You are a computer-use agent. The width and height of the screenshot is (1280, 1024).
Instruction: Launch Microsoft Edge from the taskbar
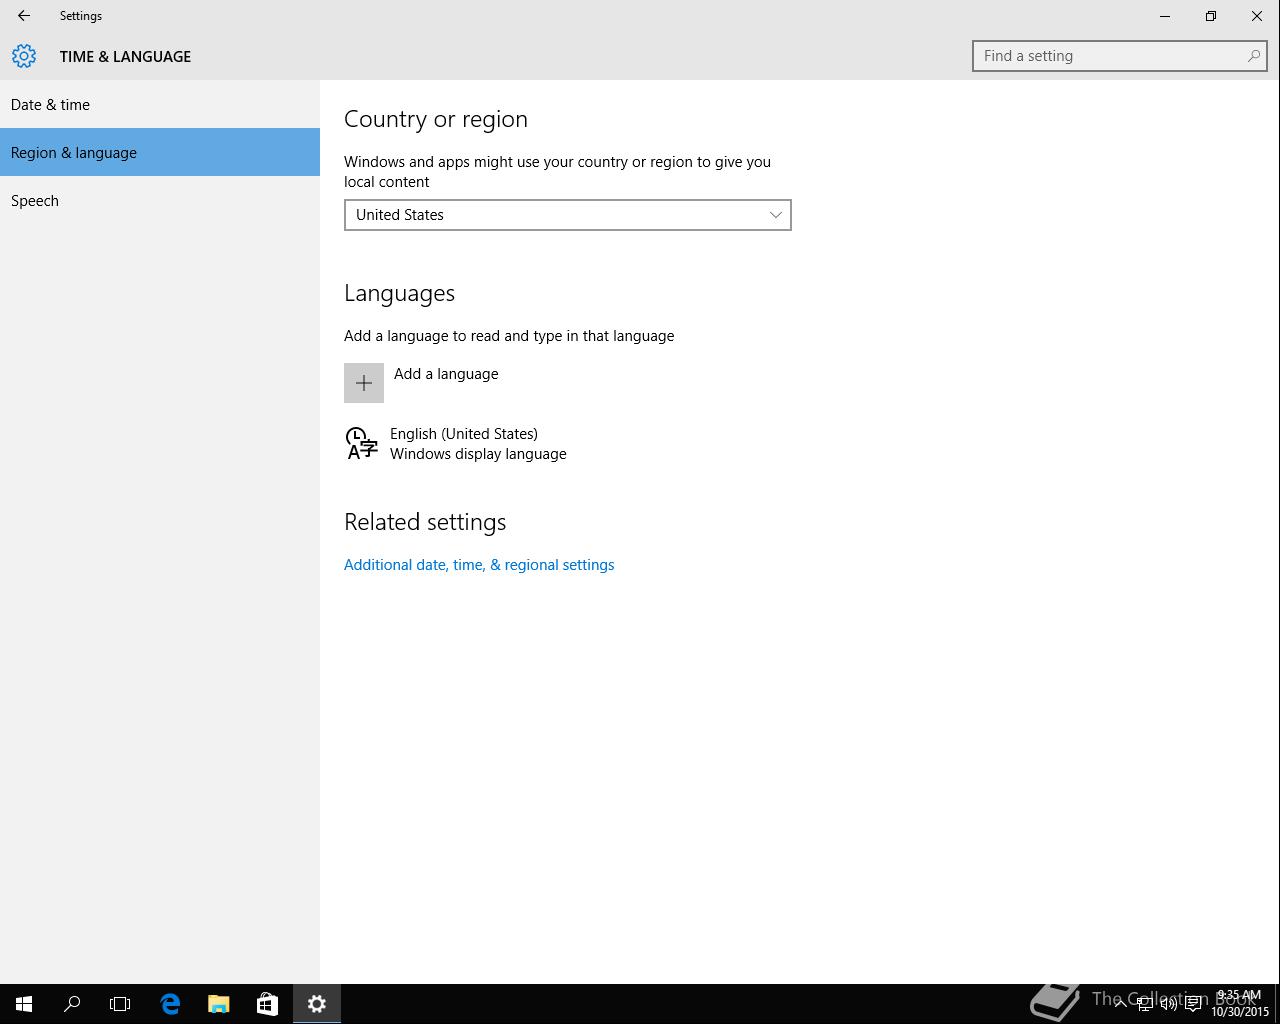(170, 1004)
